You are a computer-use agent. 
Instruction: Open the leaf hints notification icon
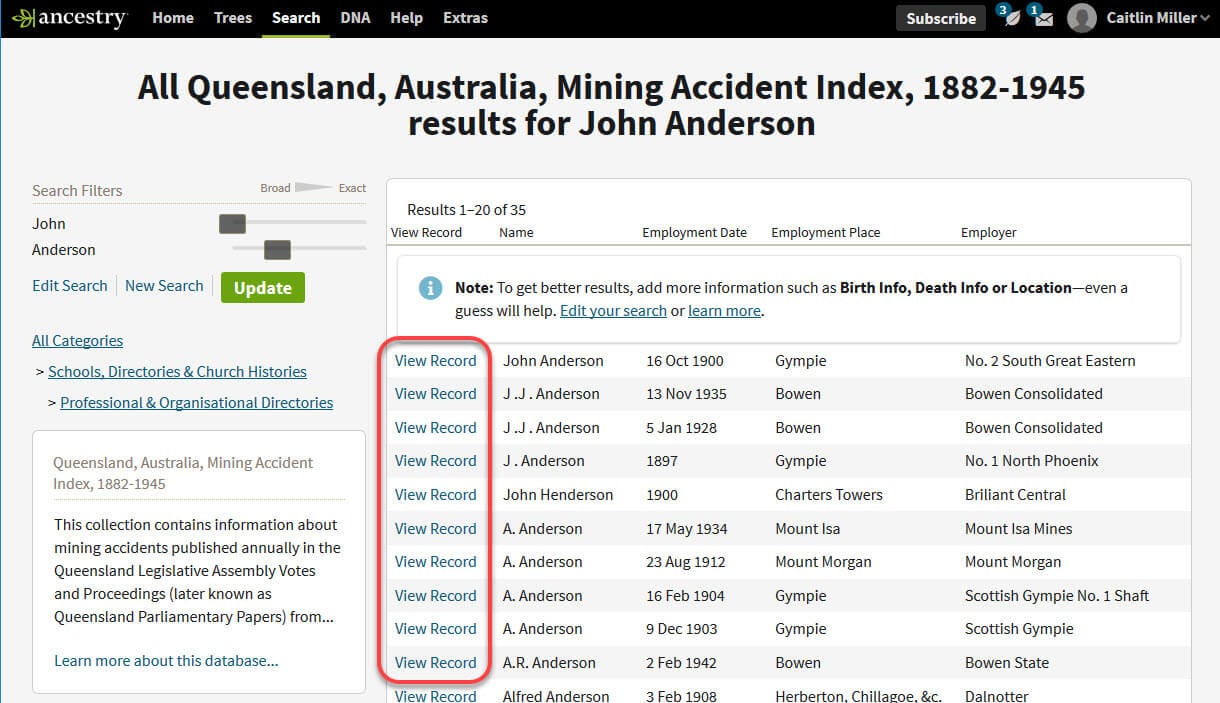point(1010,18)
